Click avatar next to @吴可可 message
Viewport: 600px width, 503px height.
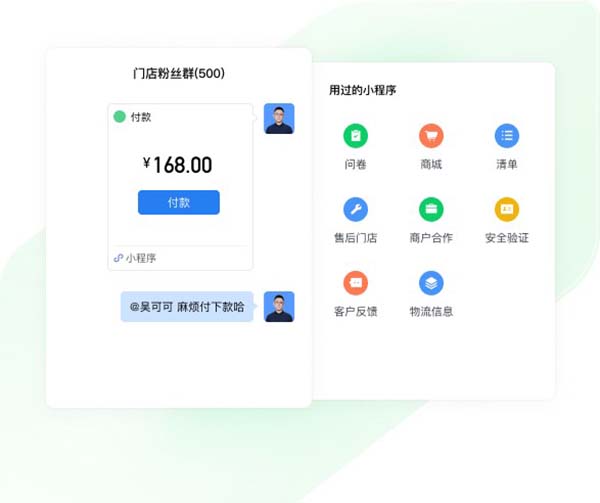pos(279,307)
